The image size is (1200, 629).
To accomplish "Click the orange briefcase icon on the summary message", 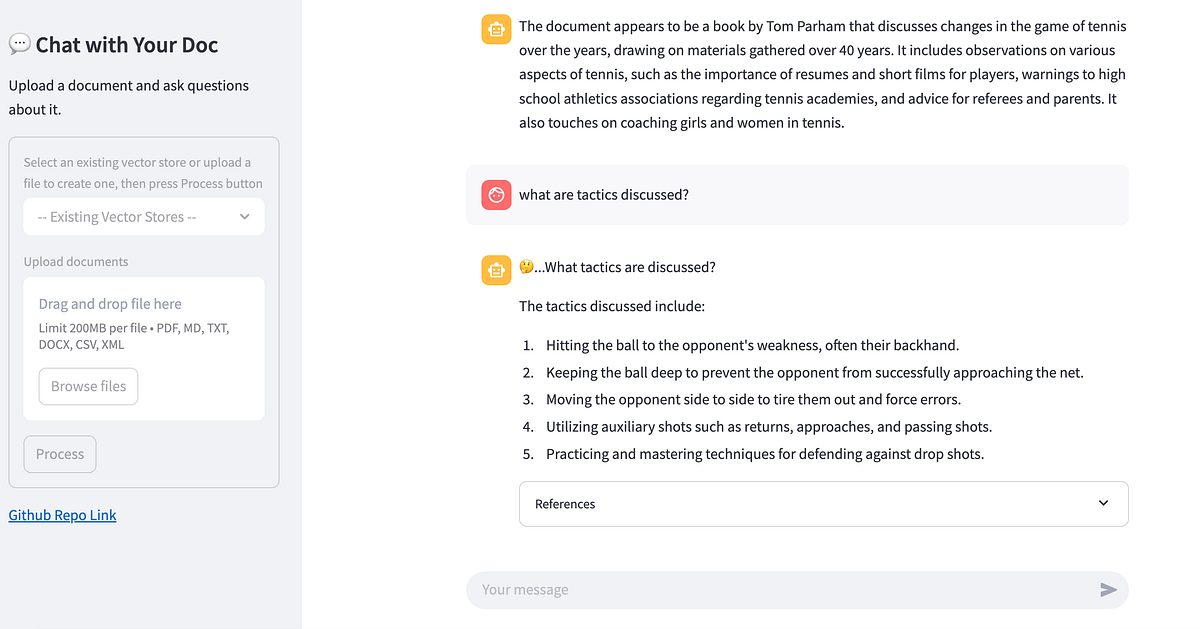I will click(495, 29).
